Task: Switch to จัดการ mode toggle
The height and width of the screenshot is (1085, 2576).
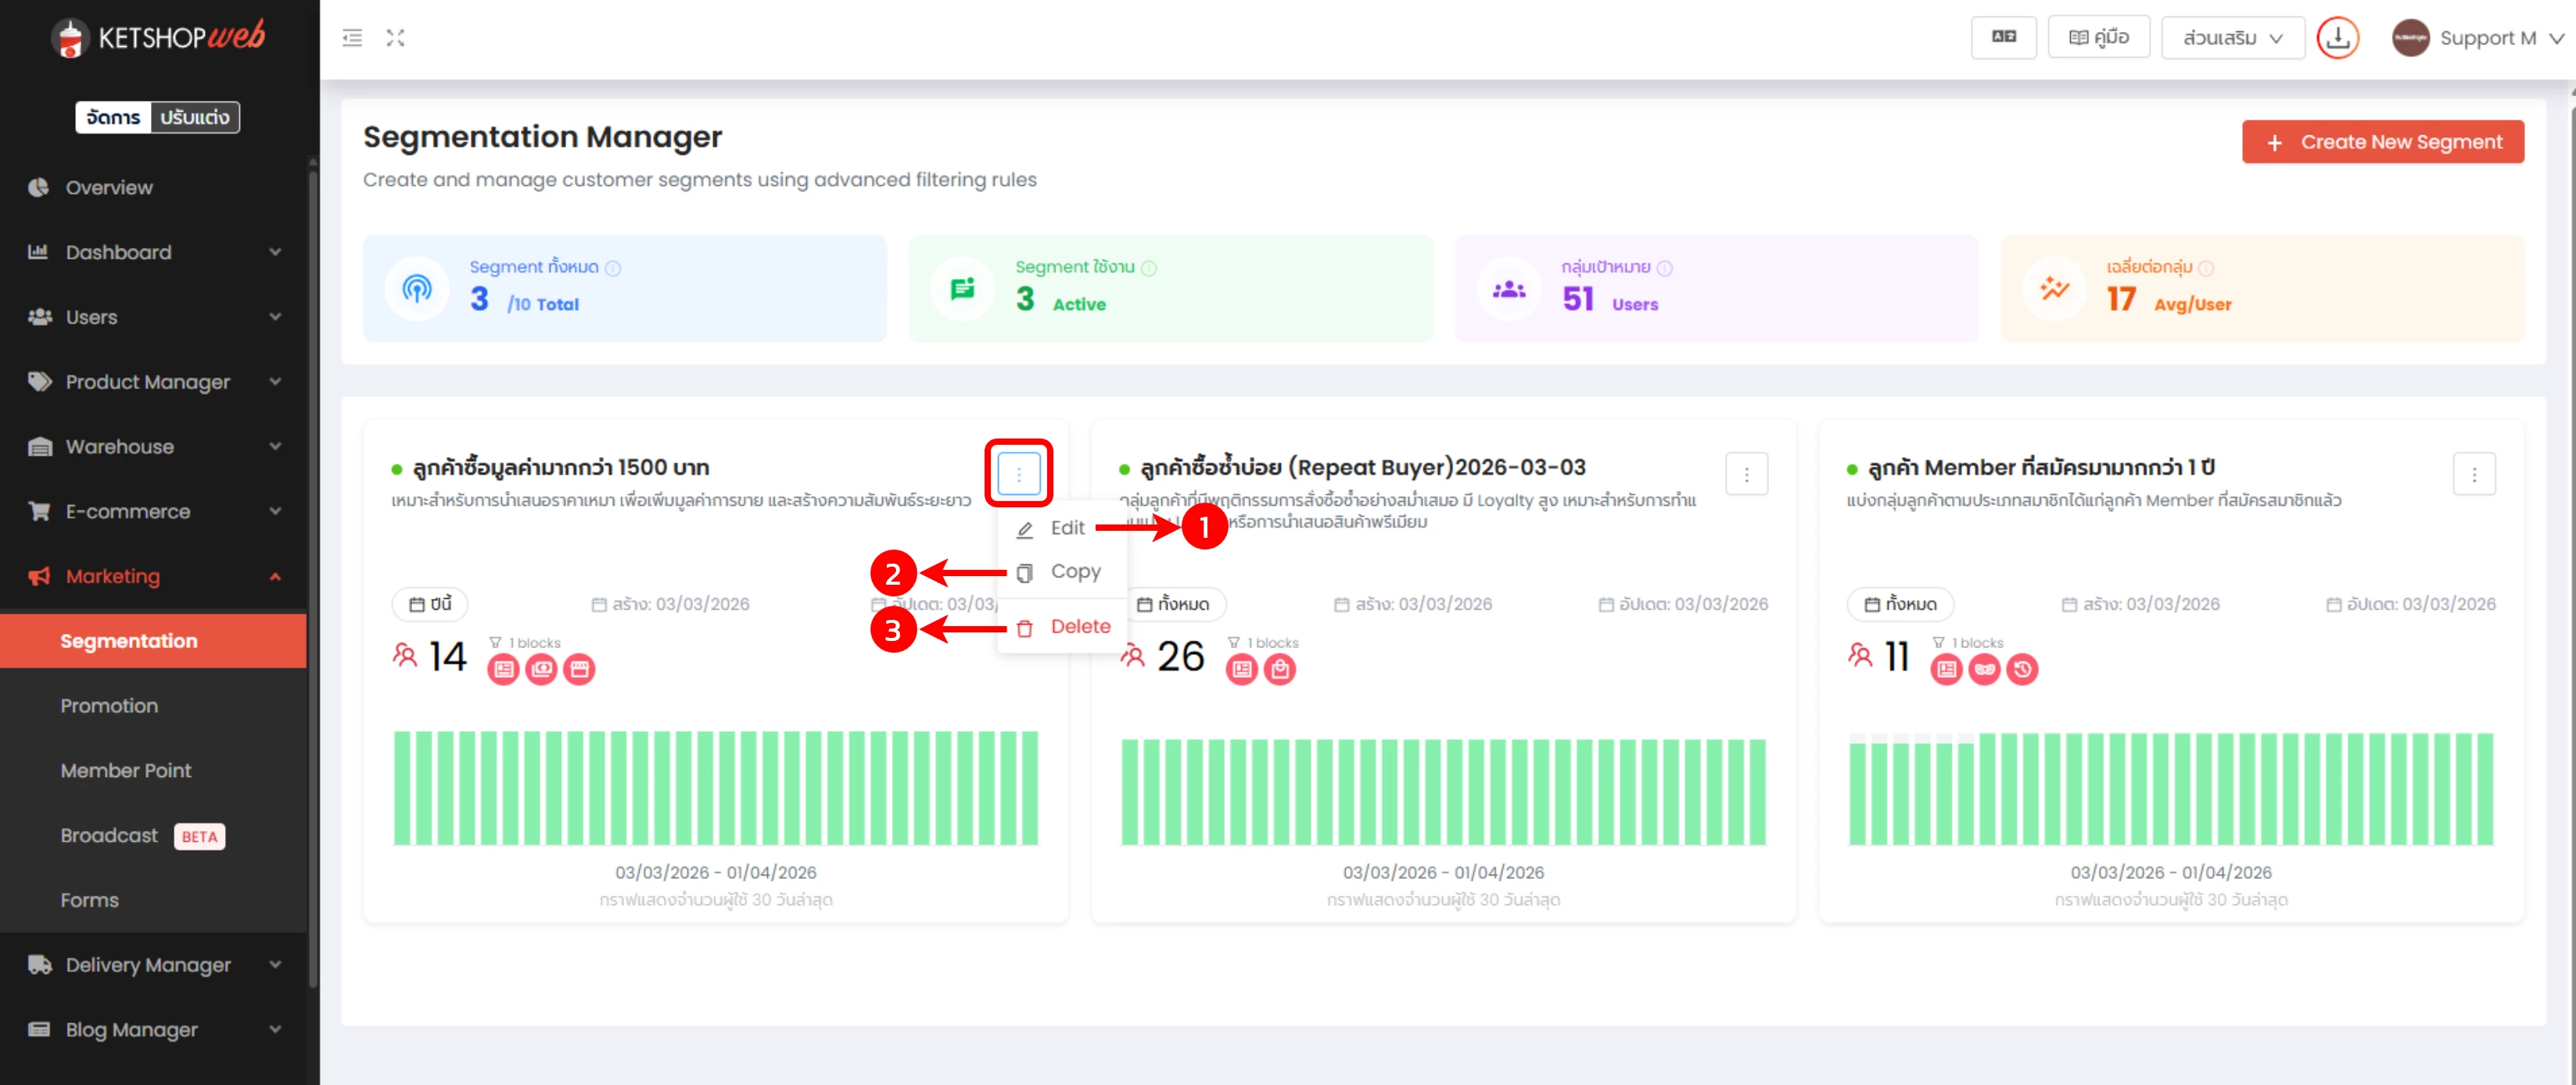Action: click(113, 117)
